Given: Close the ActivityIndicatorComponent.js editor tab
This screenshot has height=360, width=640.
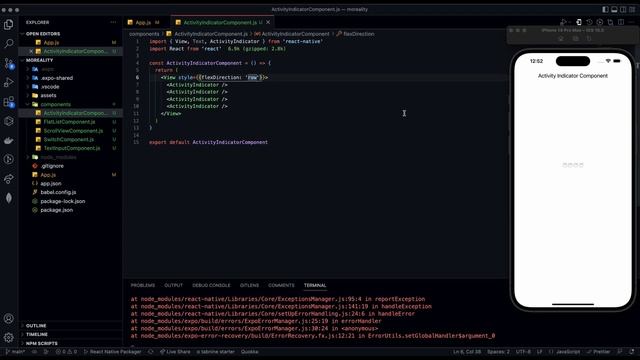Looking at the screenshot, I should pos(268,22).
